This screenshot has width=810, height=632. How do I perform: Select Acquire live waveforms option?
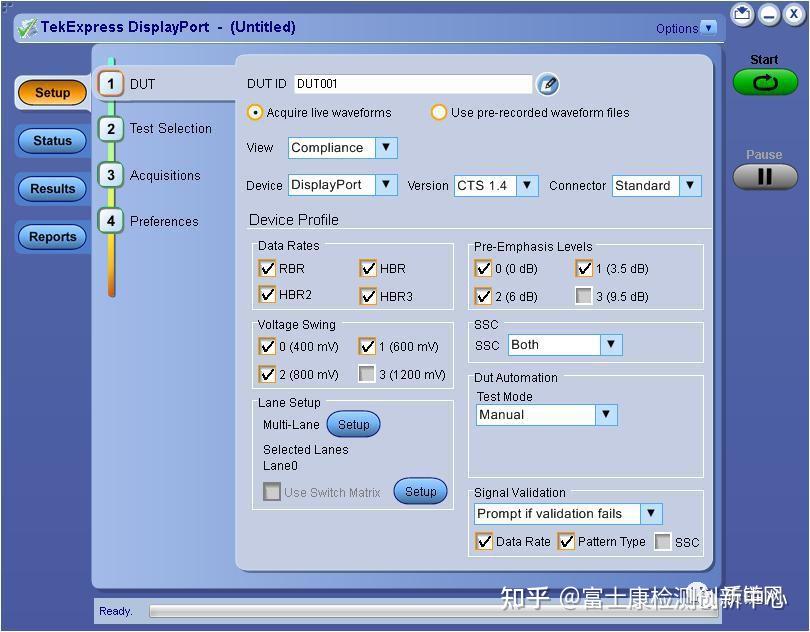255,112
